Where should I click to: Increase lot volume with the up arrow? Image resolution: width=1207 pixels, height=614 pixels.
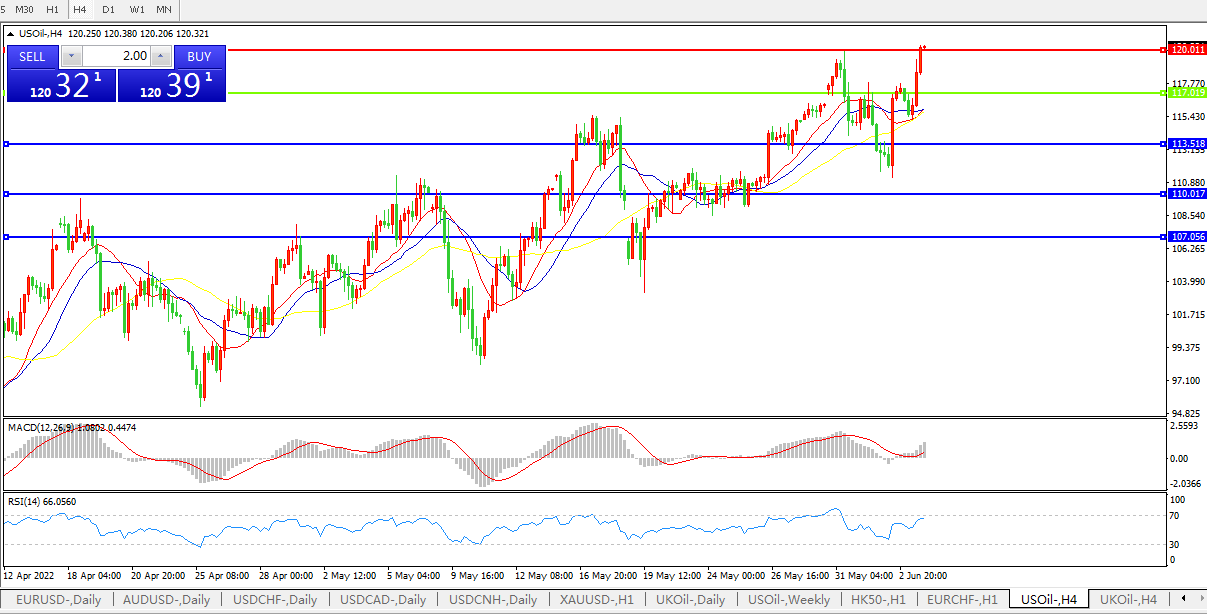(160, 56)
